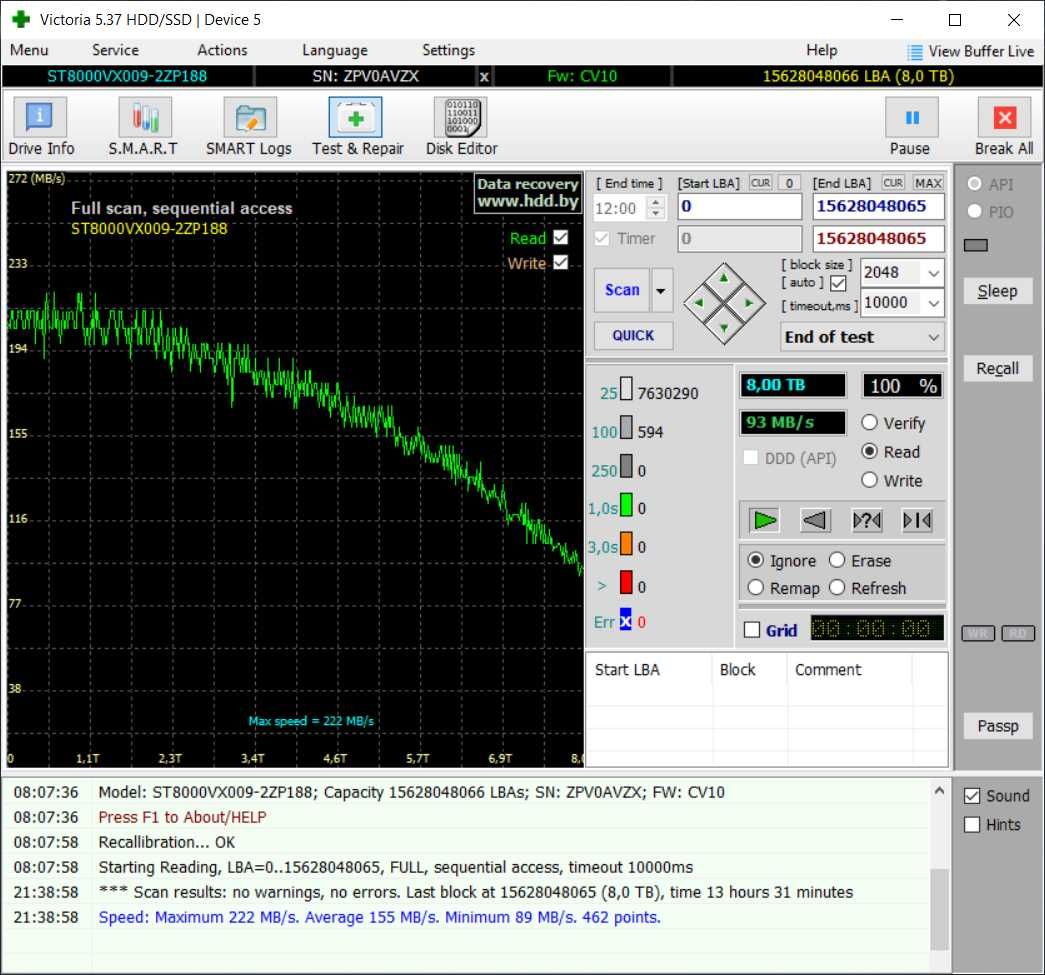
Task: Toggle the auto block size checkbox
Action: pos(838,283)
